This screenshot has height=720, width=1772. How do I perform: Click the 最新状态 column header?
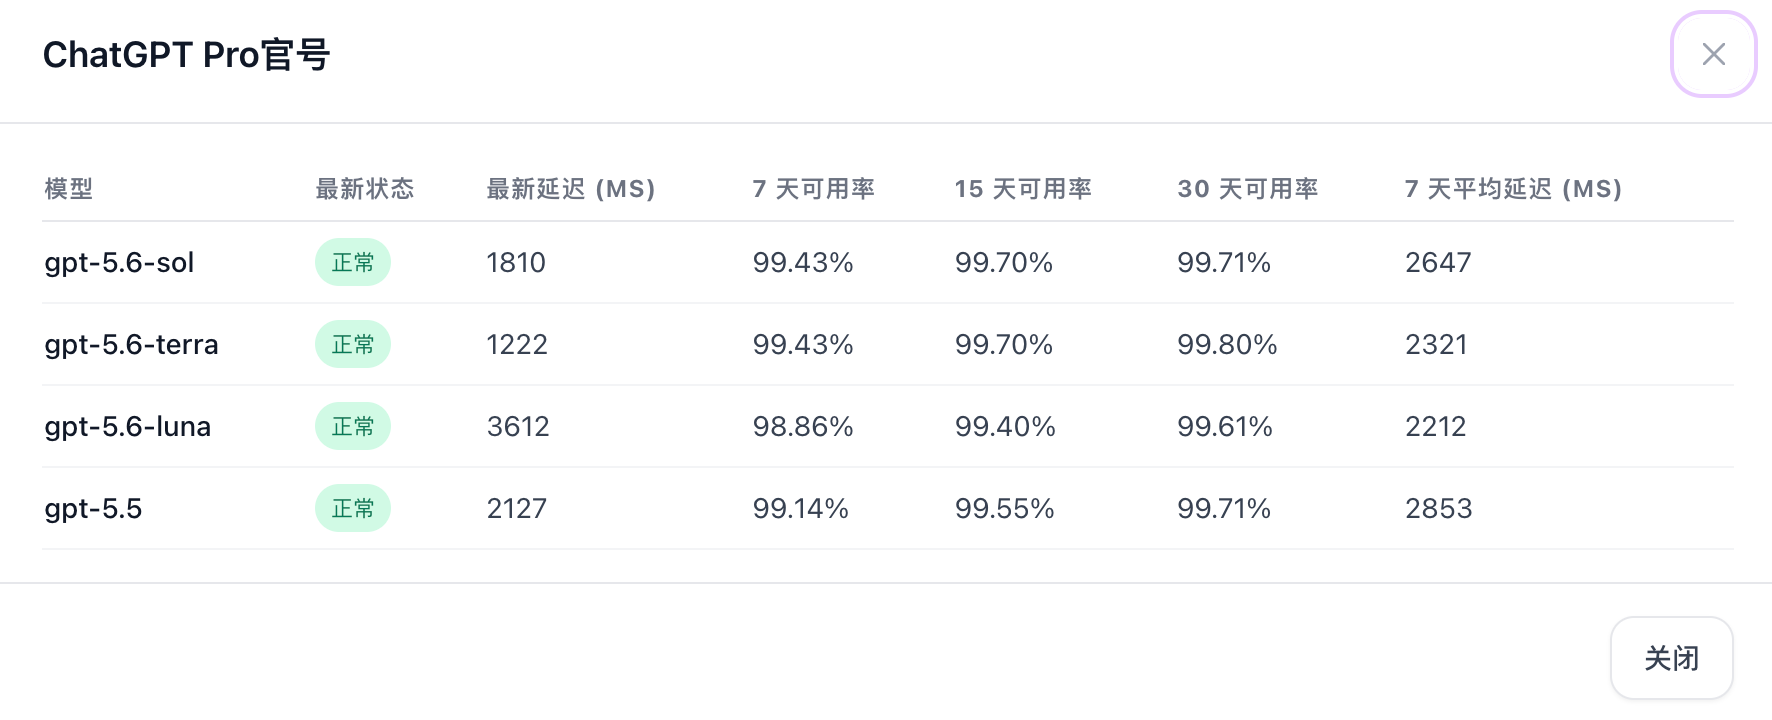pyautogui.click(x=365, y=189)
